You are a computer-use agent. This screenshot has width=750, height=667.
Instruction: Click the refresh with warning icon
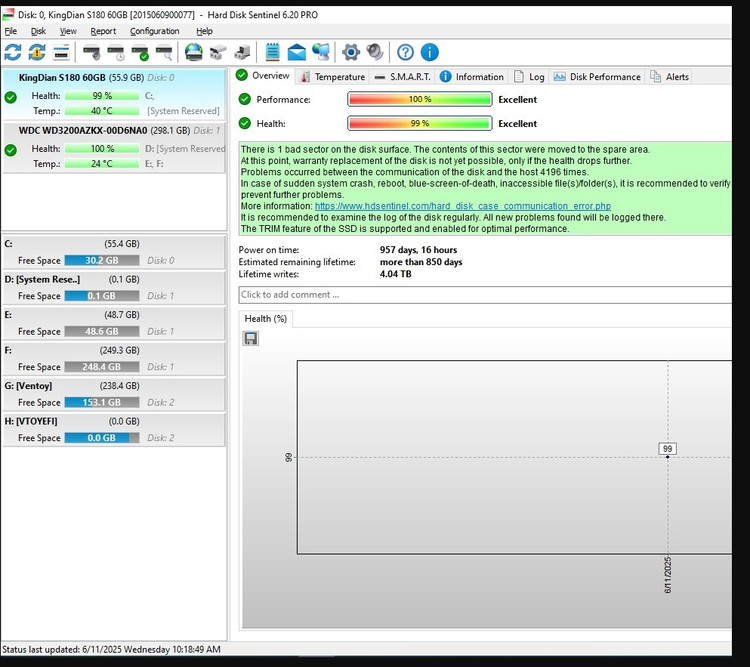(37, 52)
